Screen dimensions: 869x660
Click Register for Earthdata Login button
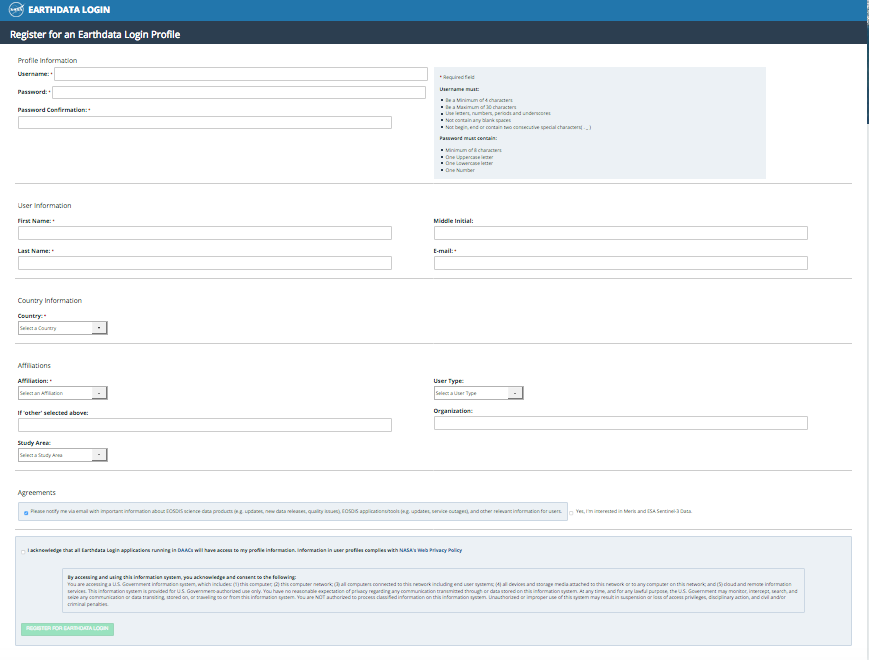(x=67, y=629)
